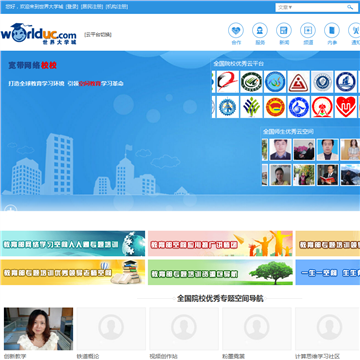Viewport: 360px width, 360px height.
Task: Expand the 文章 search type dropdown
Action: [285, 7]
